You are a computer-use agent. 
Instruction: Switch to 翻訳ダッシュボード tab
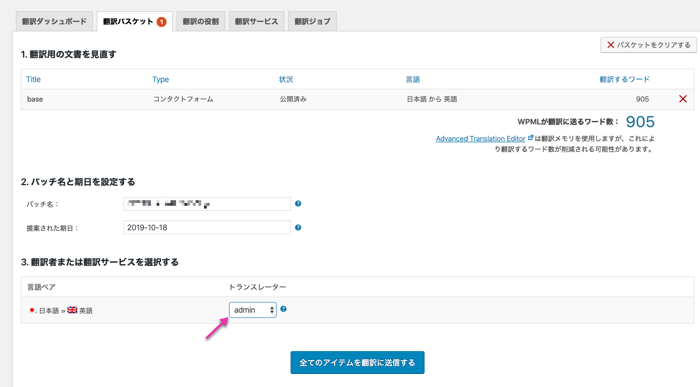(54, 21)
